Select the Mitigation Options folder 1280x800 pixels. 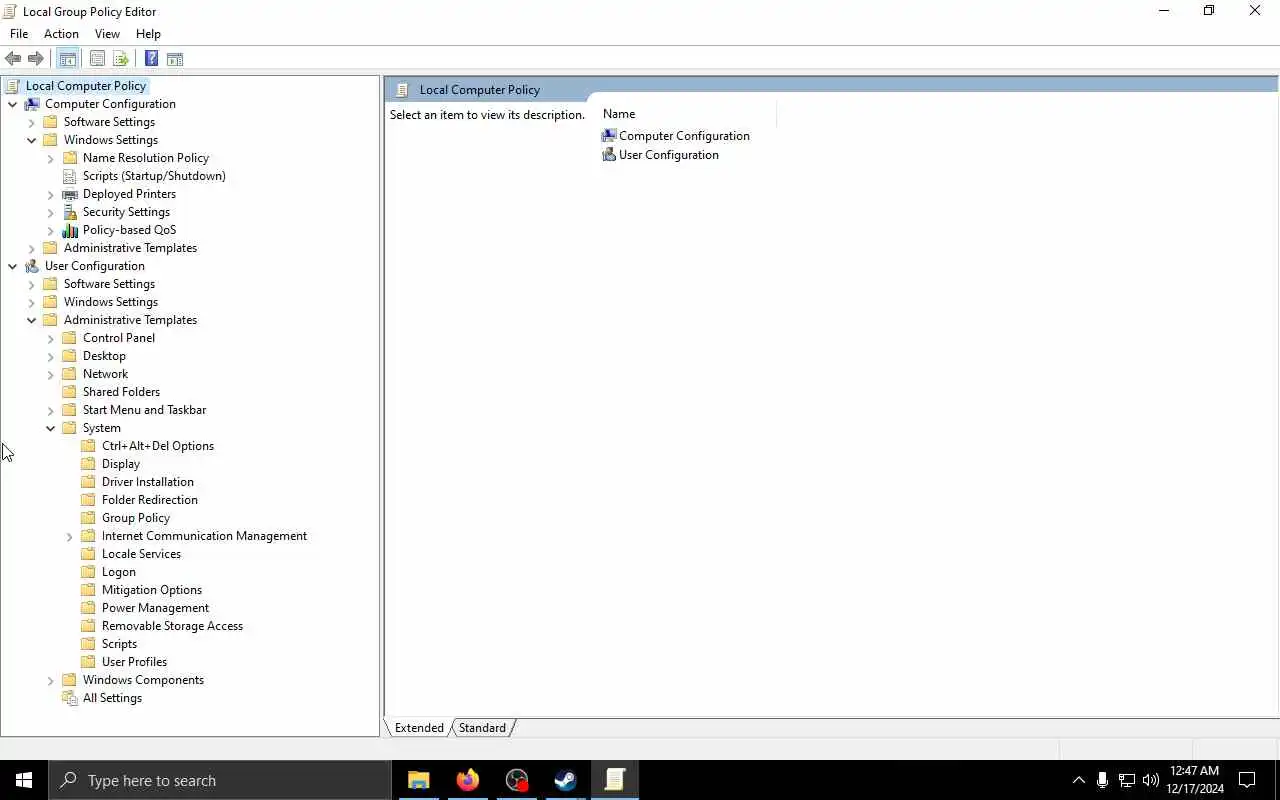[x=152, y=590]
